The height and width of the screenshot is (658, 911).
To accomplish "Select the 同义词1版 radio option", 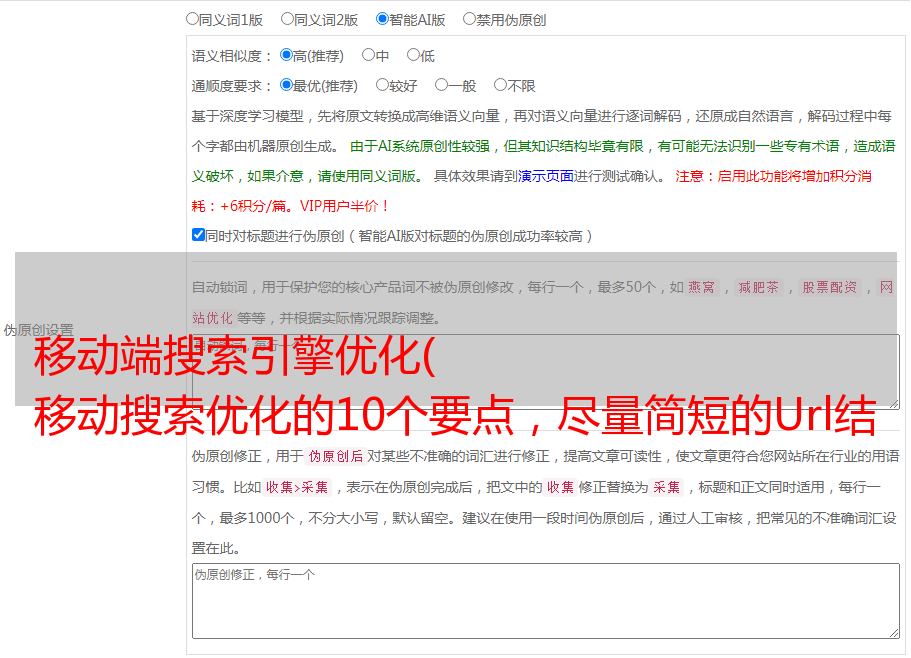I will point(192,19).
